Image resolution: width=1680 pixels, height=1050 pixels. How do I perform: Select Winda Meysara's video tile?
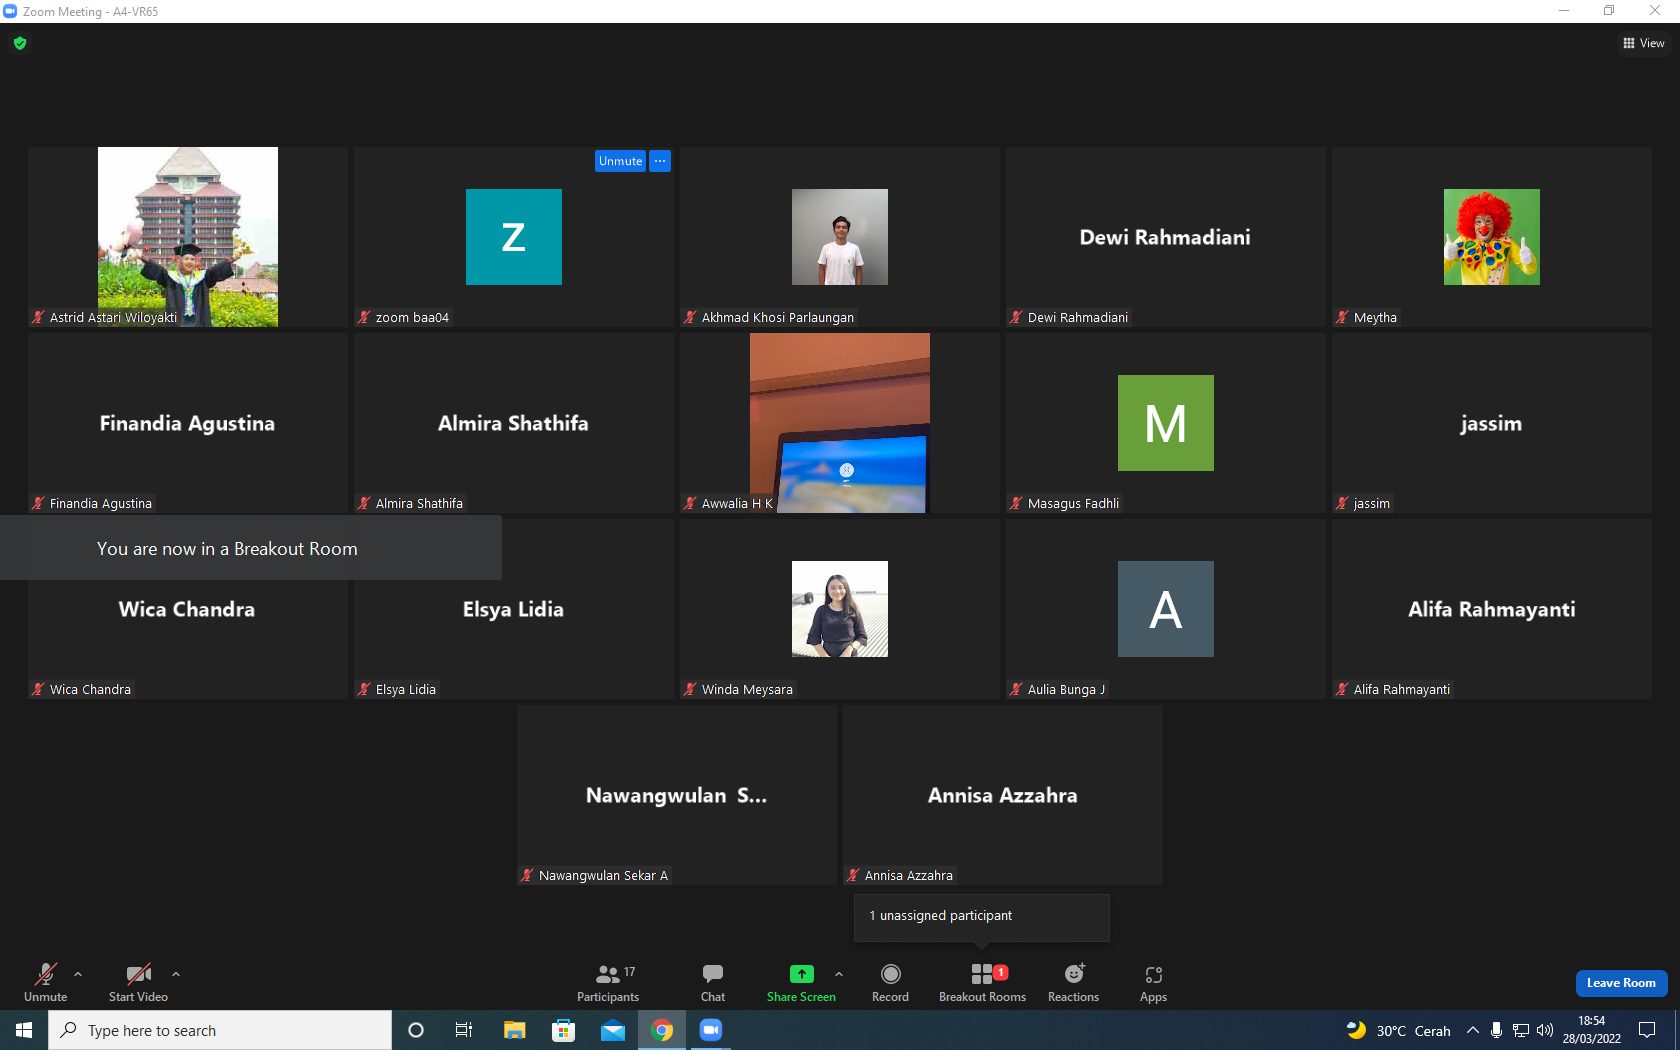[840, 609]
